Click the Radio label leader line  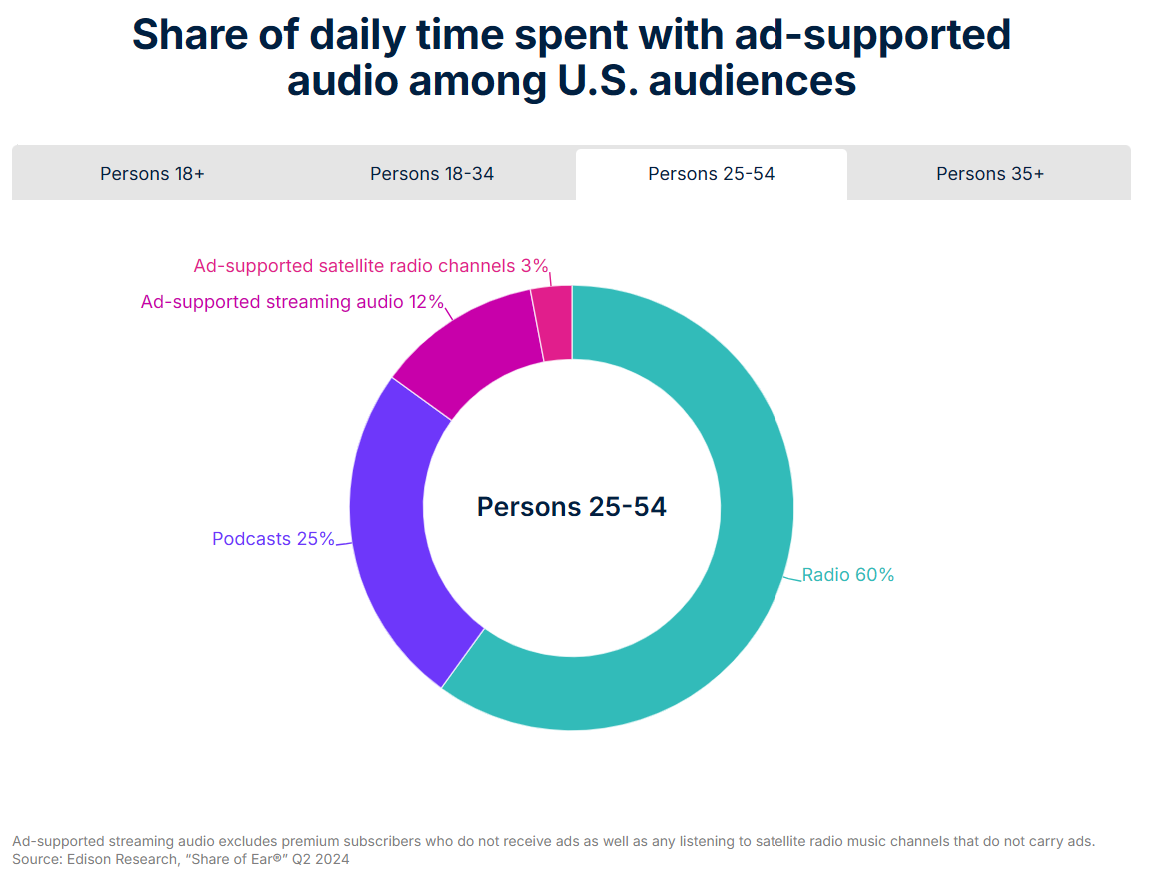pos(791,578)
